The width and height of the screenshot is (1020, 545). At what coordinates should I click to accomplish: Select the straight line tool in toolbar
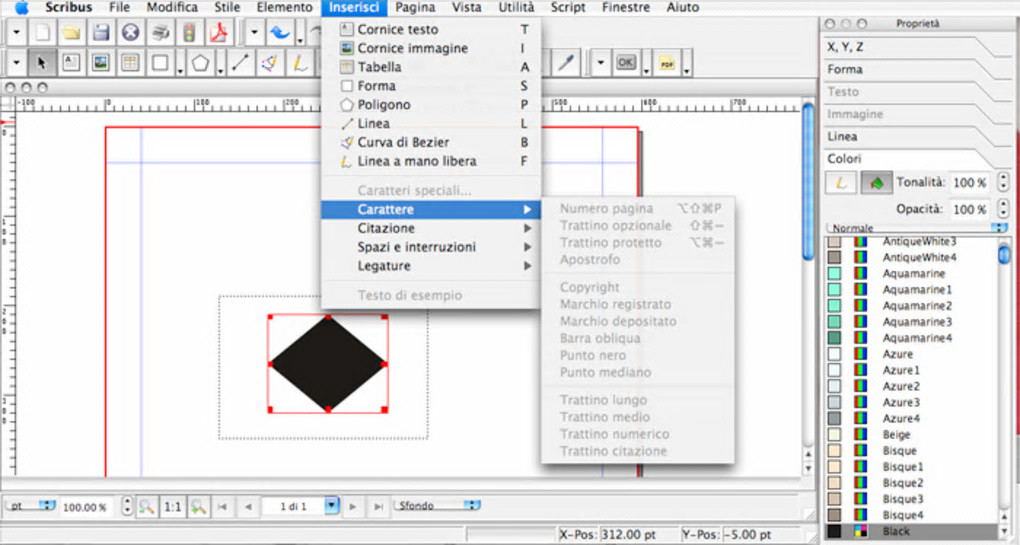[x=240, y=63]
